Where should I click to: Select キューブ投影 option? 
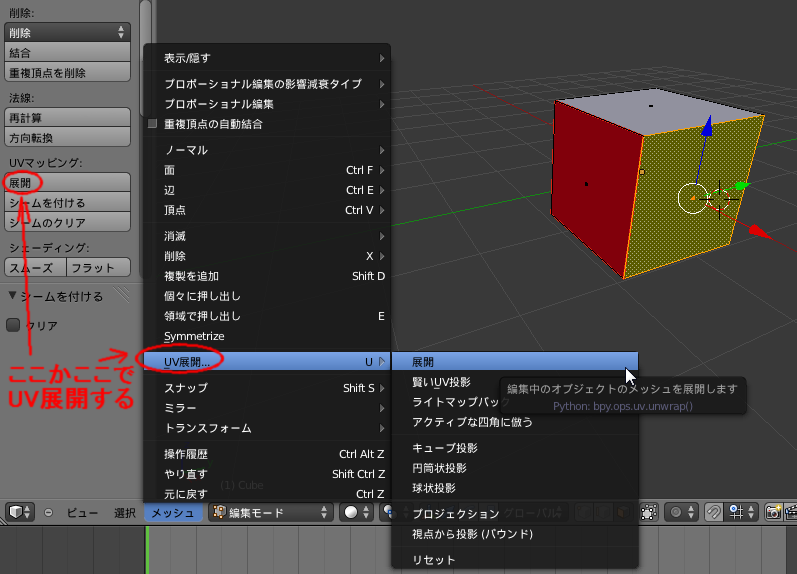coord(515,448)
